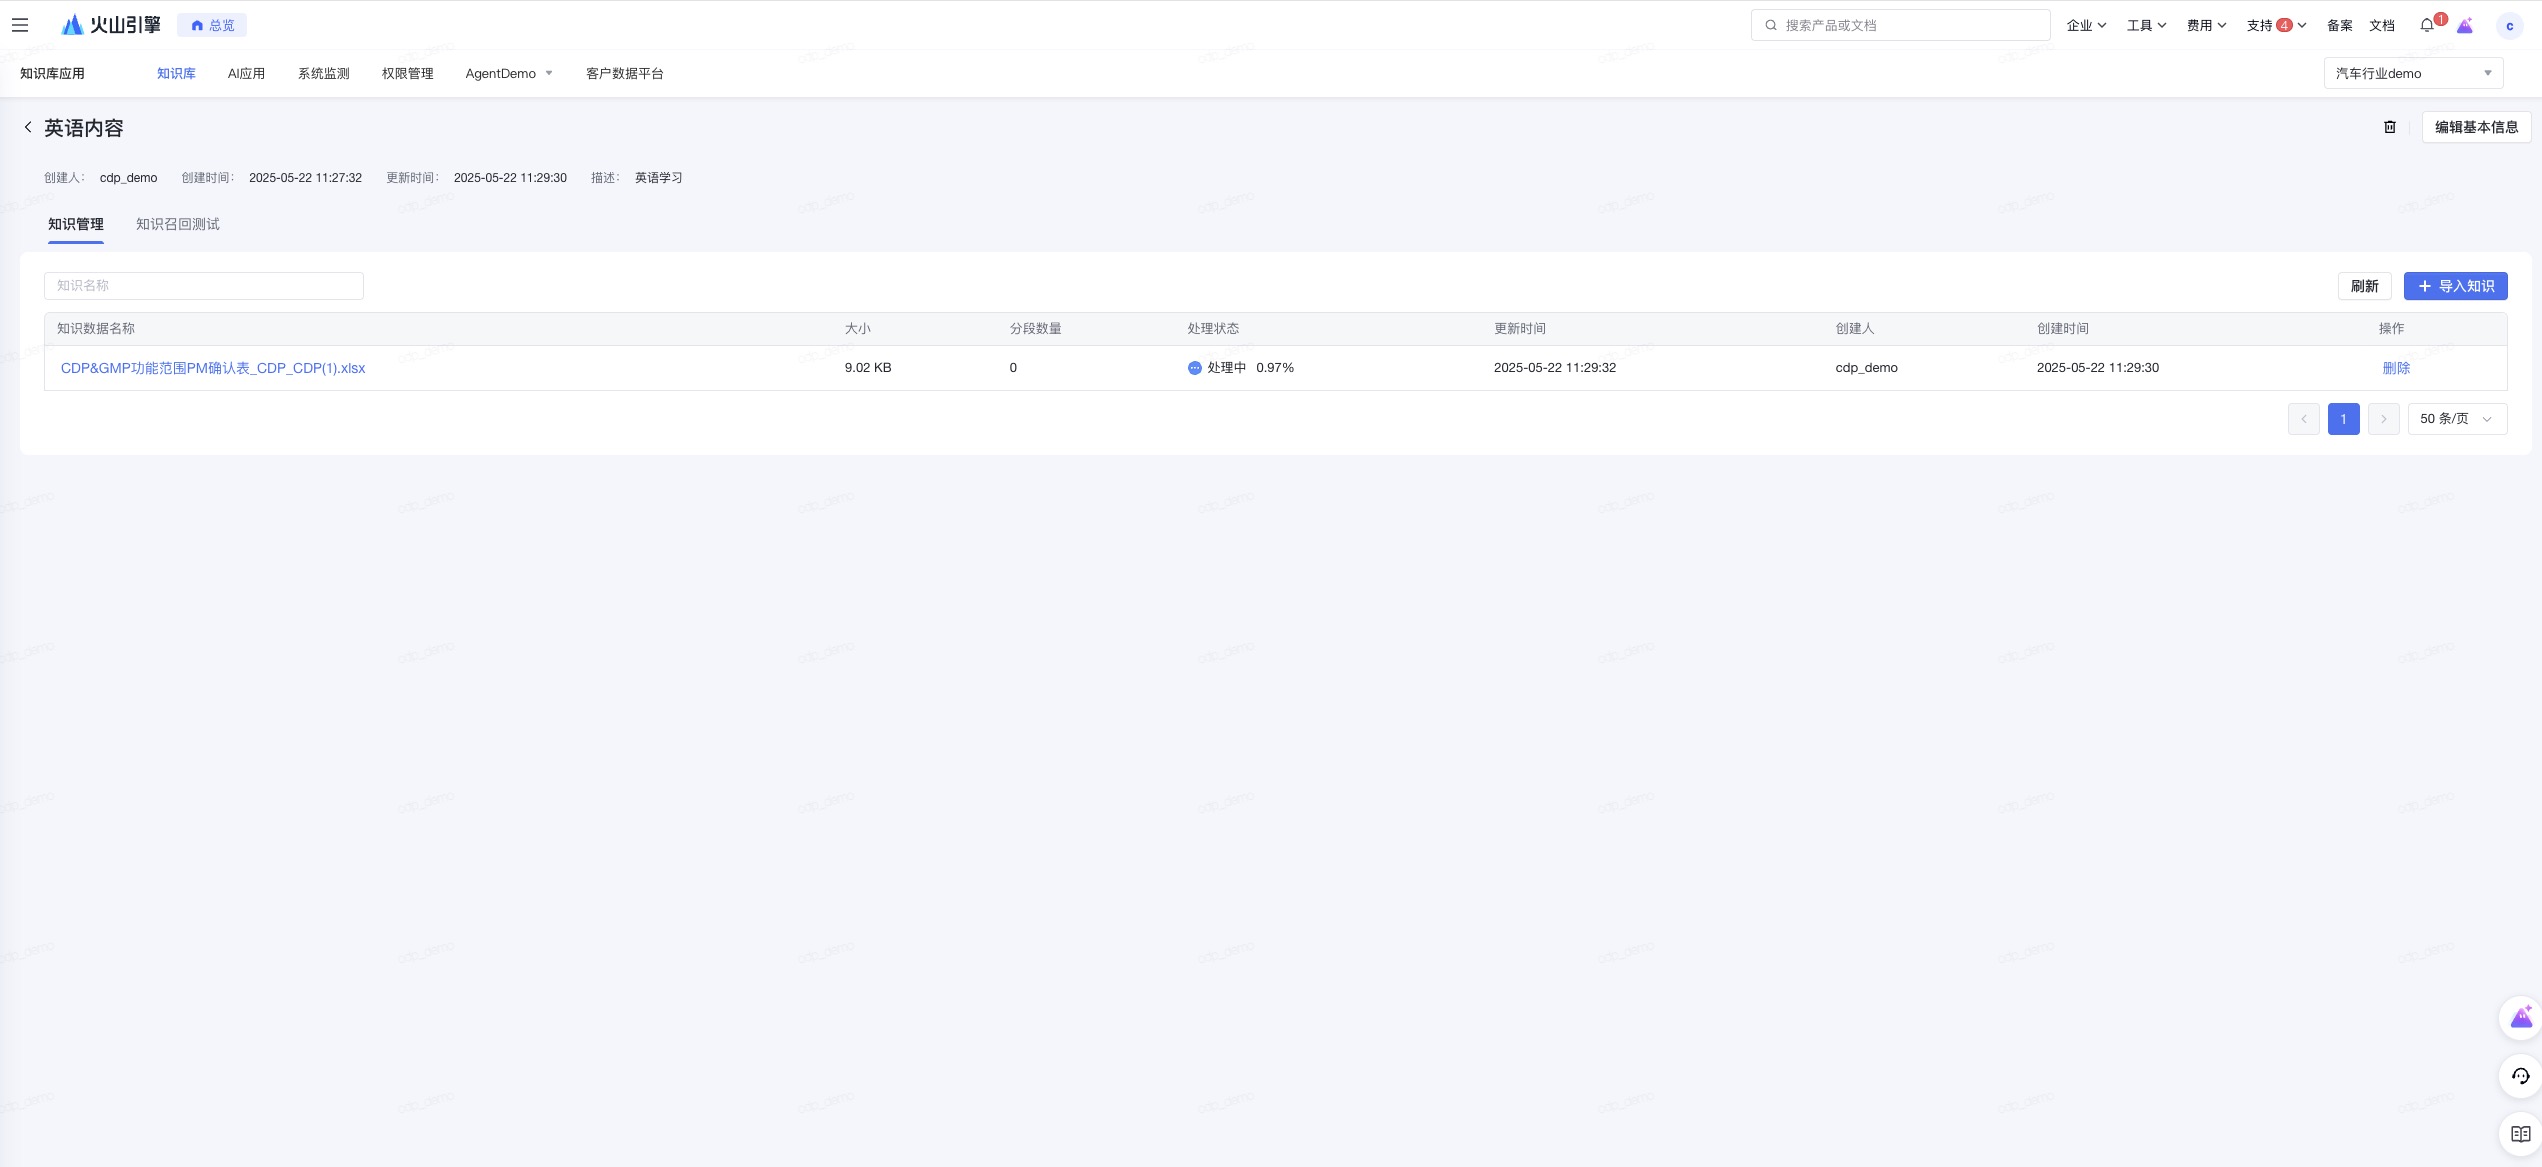
Task: Switch to the 知识库 tab
Action: [176, 73]
